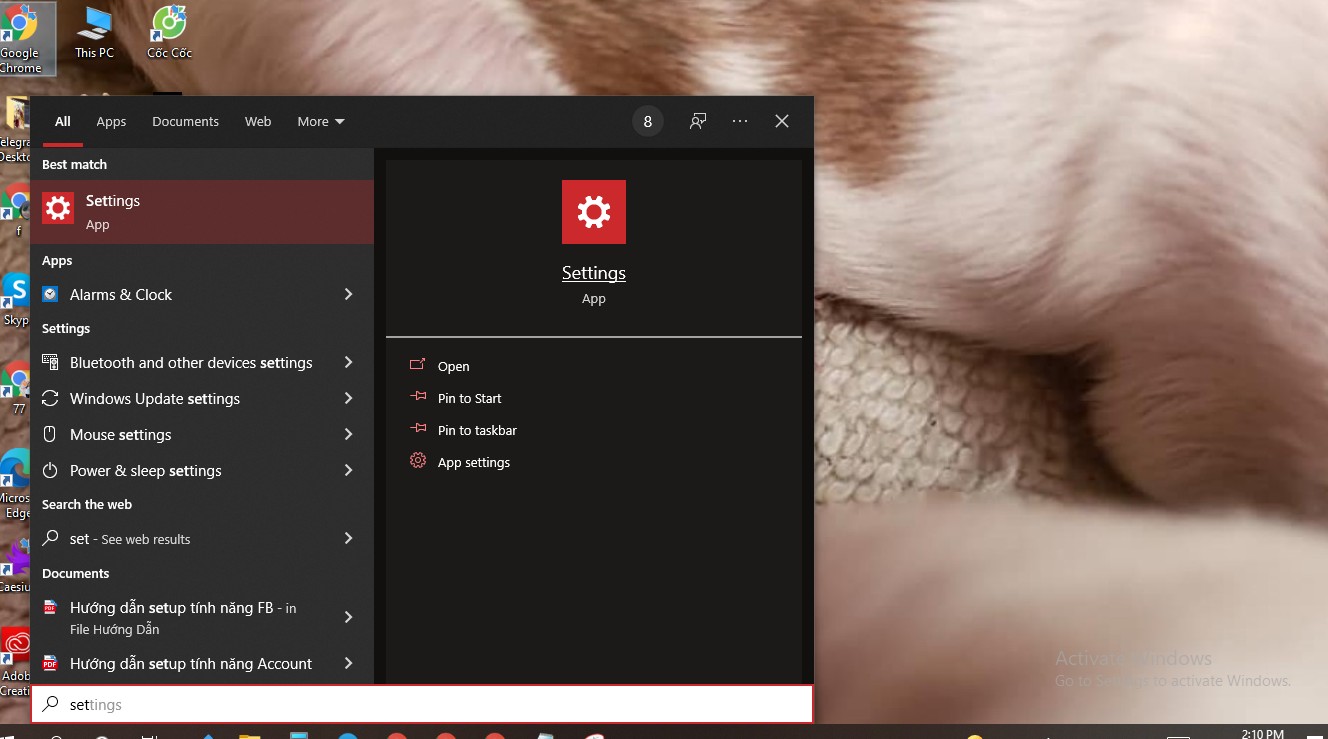Select the Caesium desktop icon

click(x=15, y=566)
